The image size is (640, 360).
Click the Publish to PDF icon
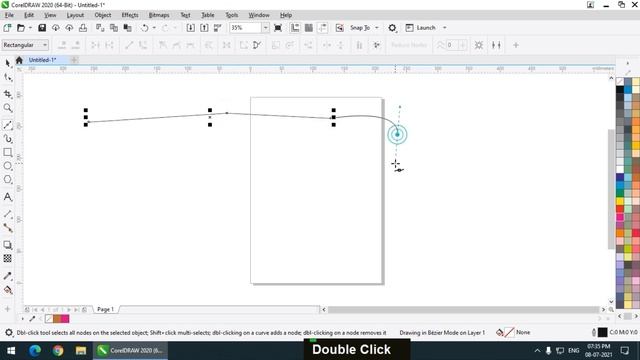click(218, 28)
